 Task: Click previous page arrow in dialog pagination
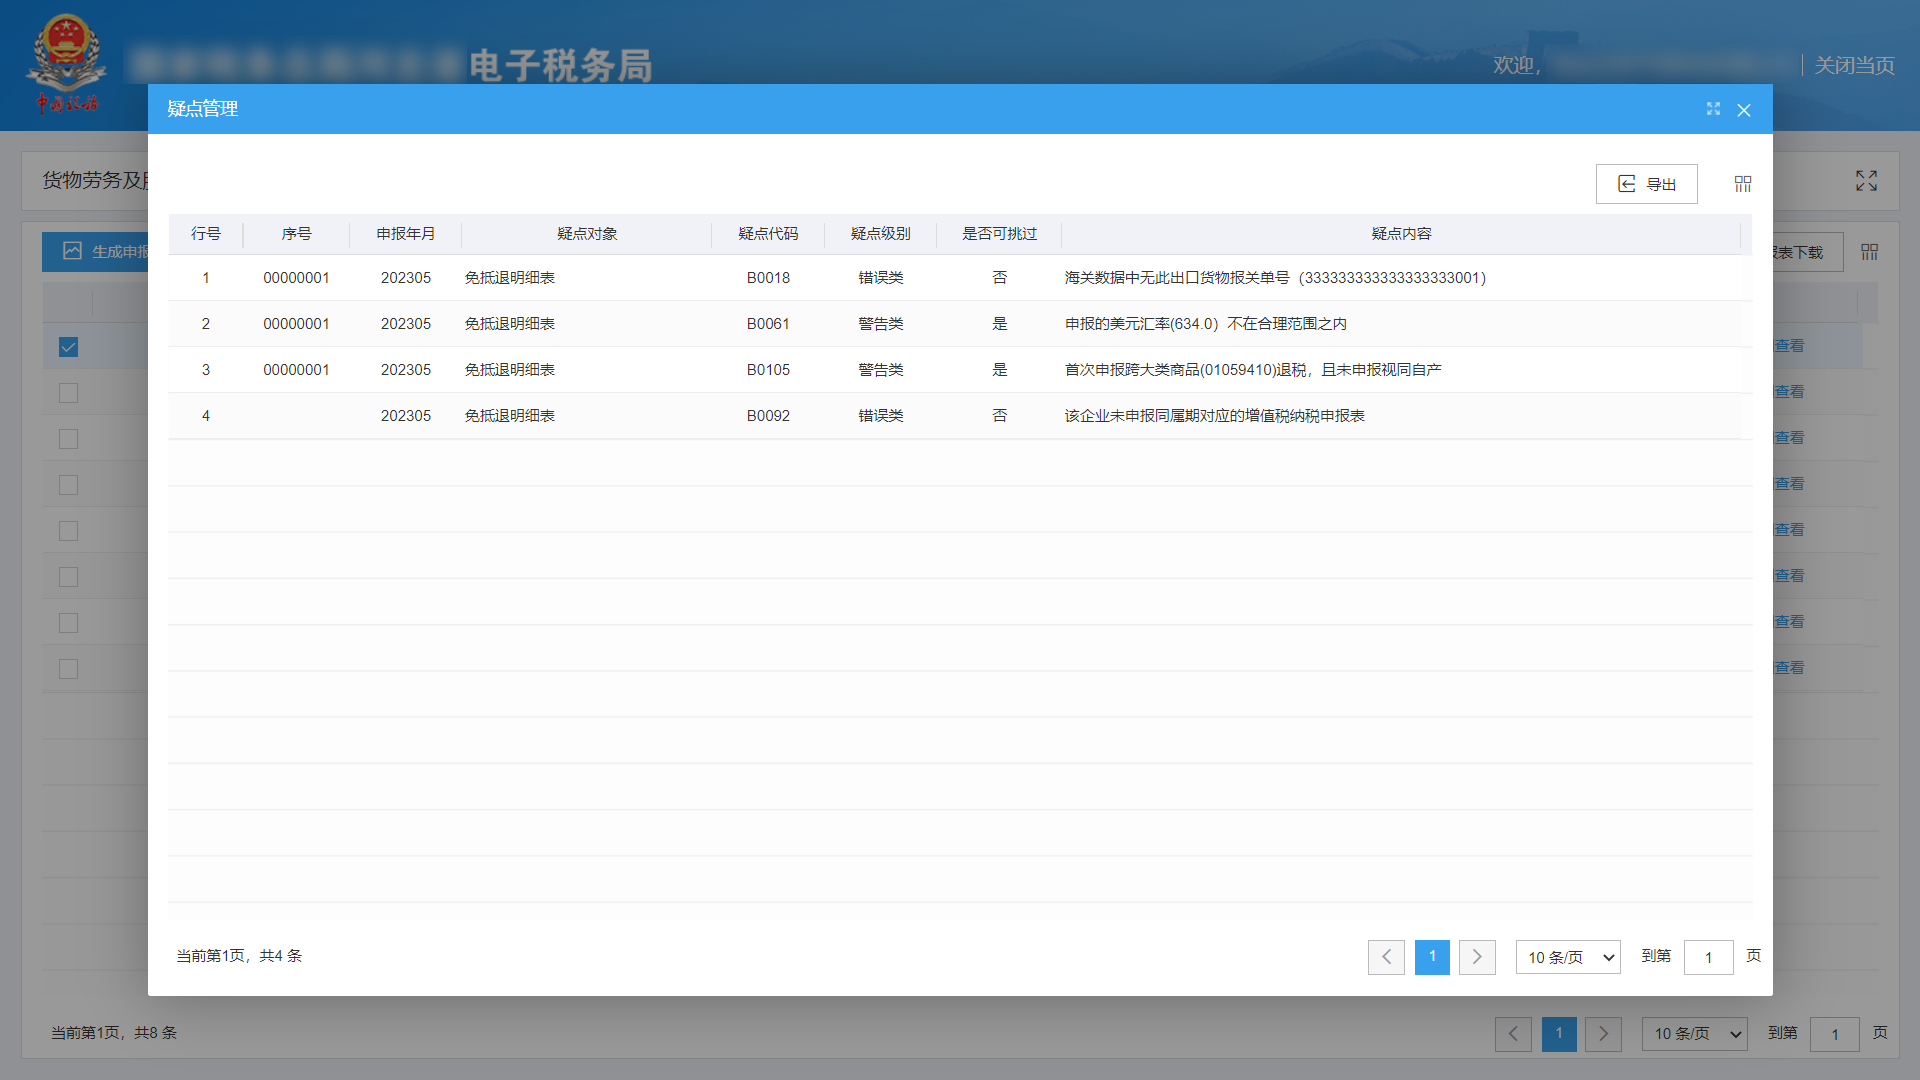pyautogui.click(x=1385, y=957)
